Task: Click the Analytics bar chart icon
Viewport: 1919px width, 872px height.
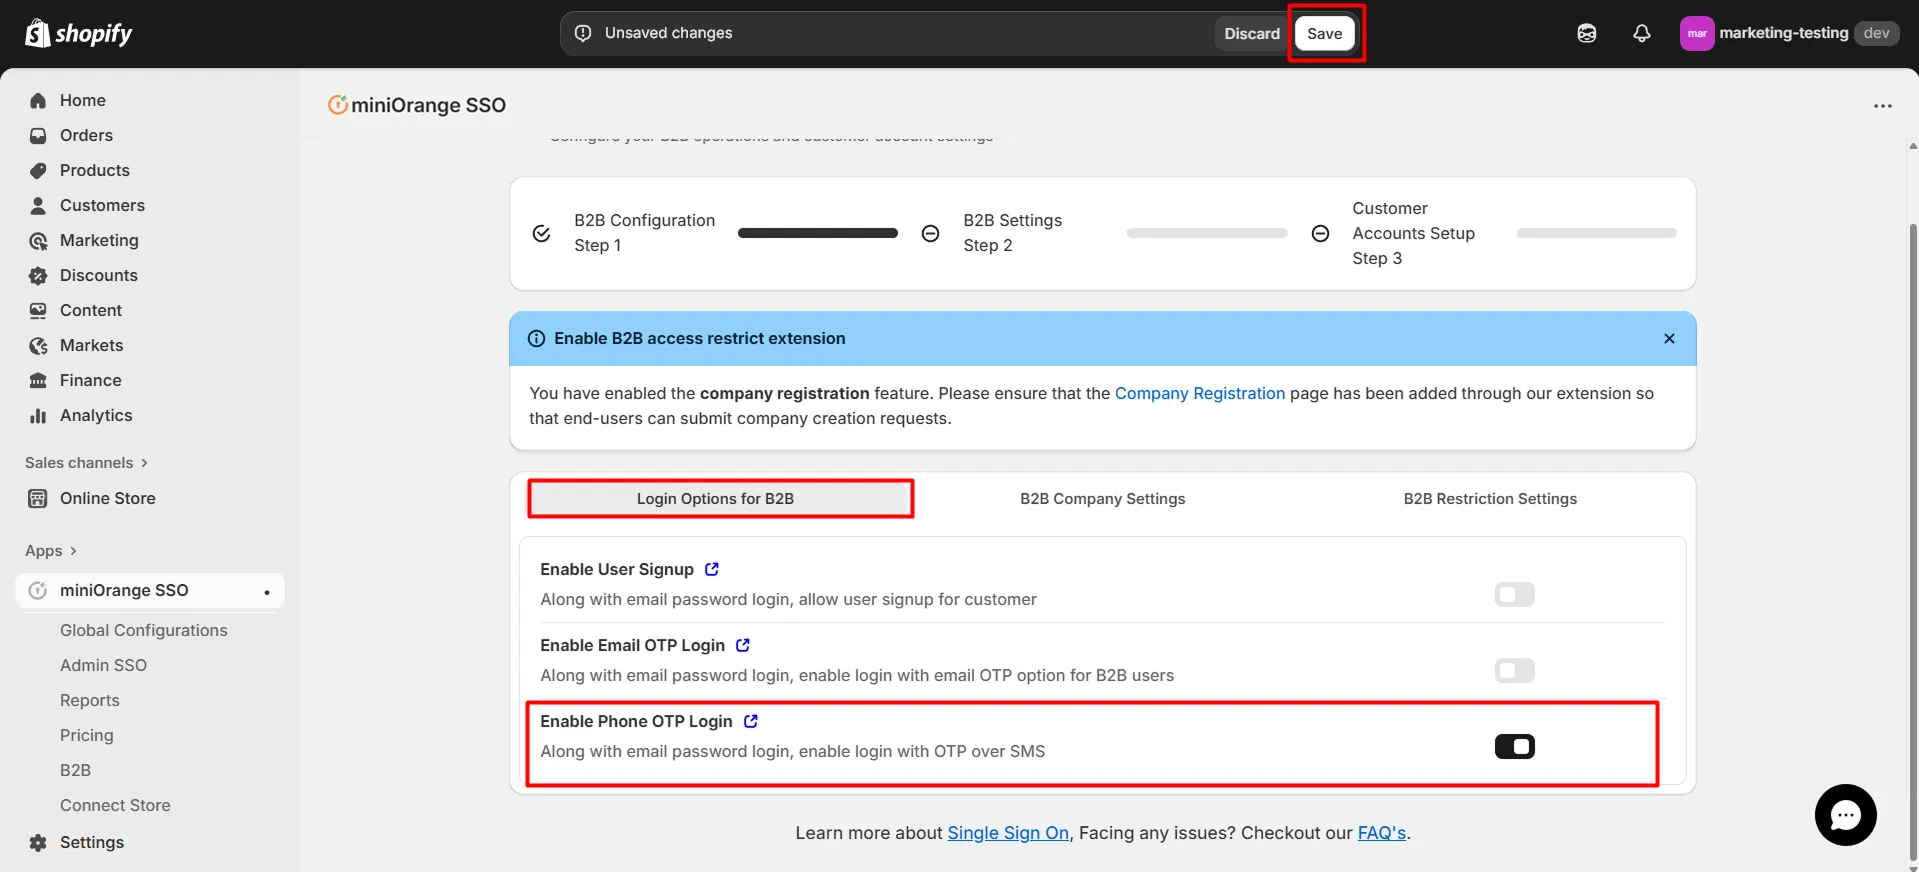Action: (x=38, y=415)
